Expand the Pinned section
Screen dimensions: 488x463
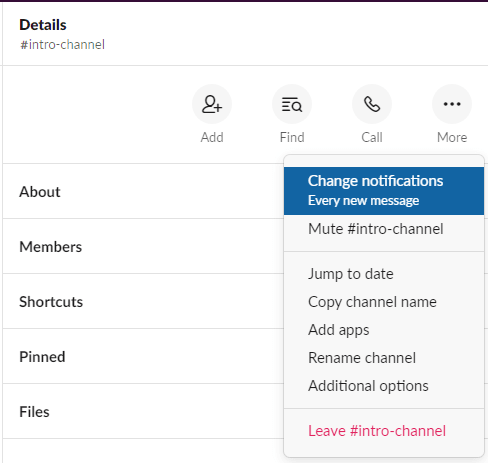click(x=143, y=356)
